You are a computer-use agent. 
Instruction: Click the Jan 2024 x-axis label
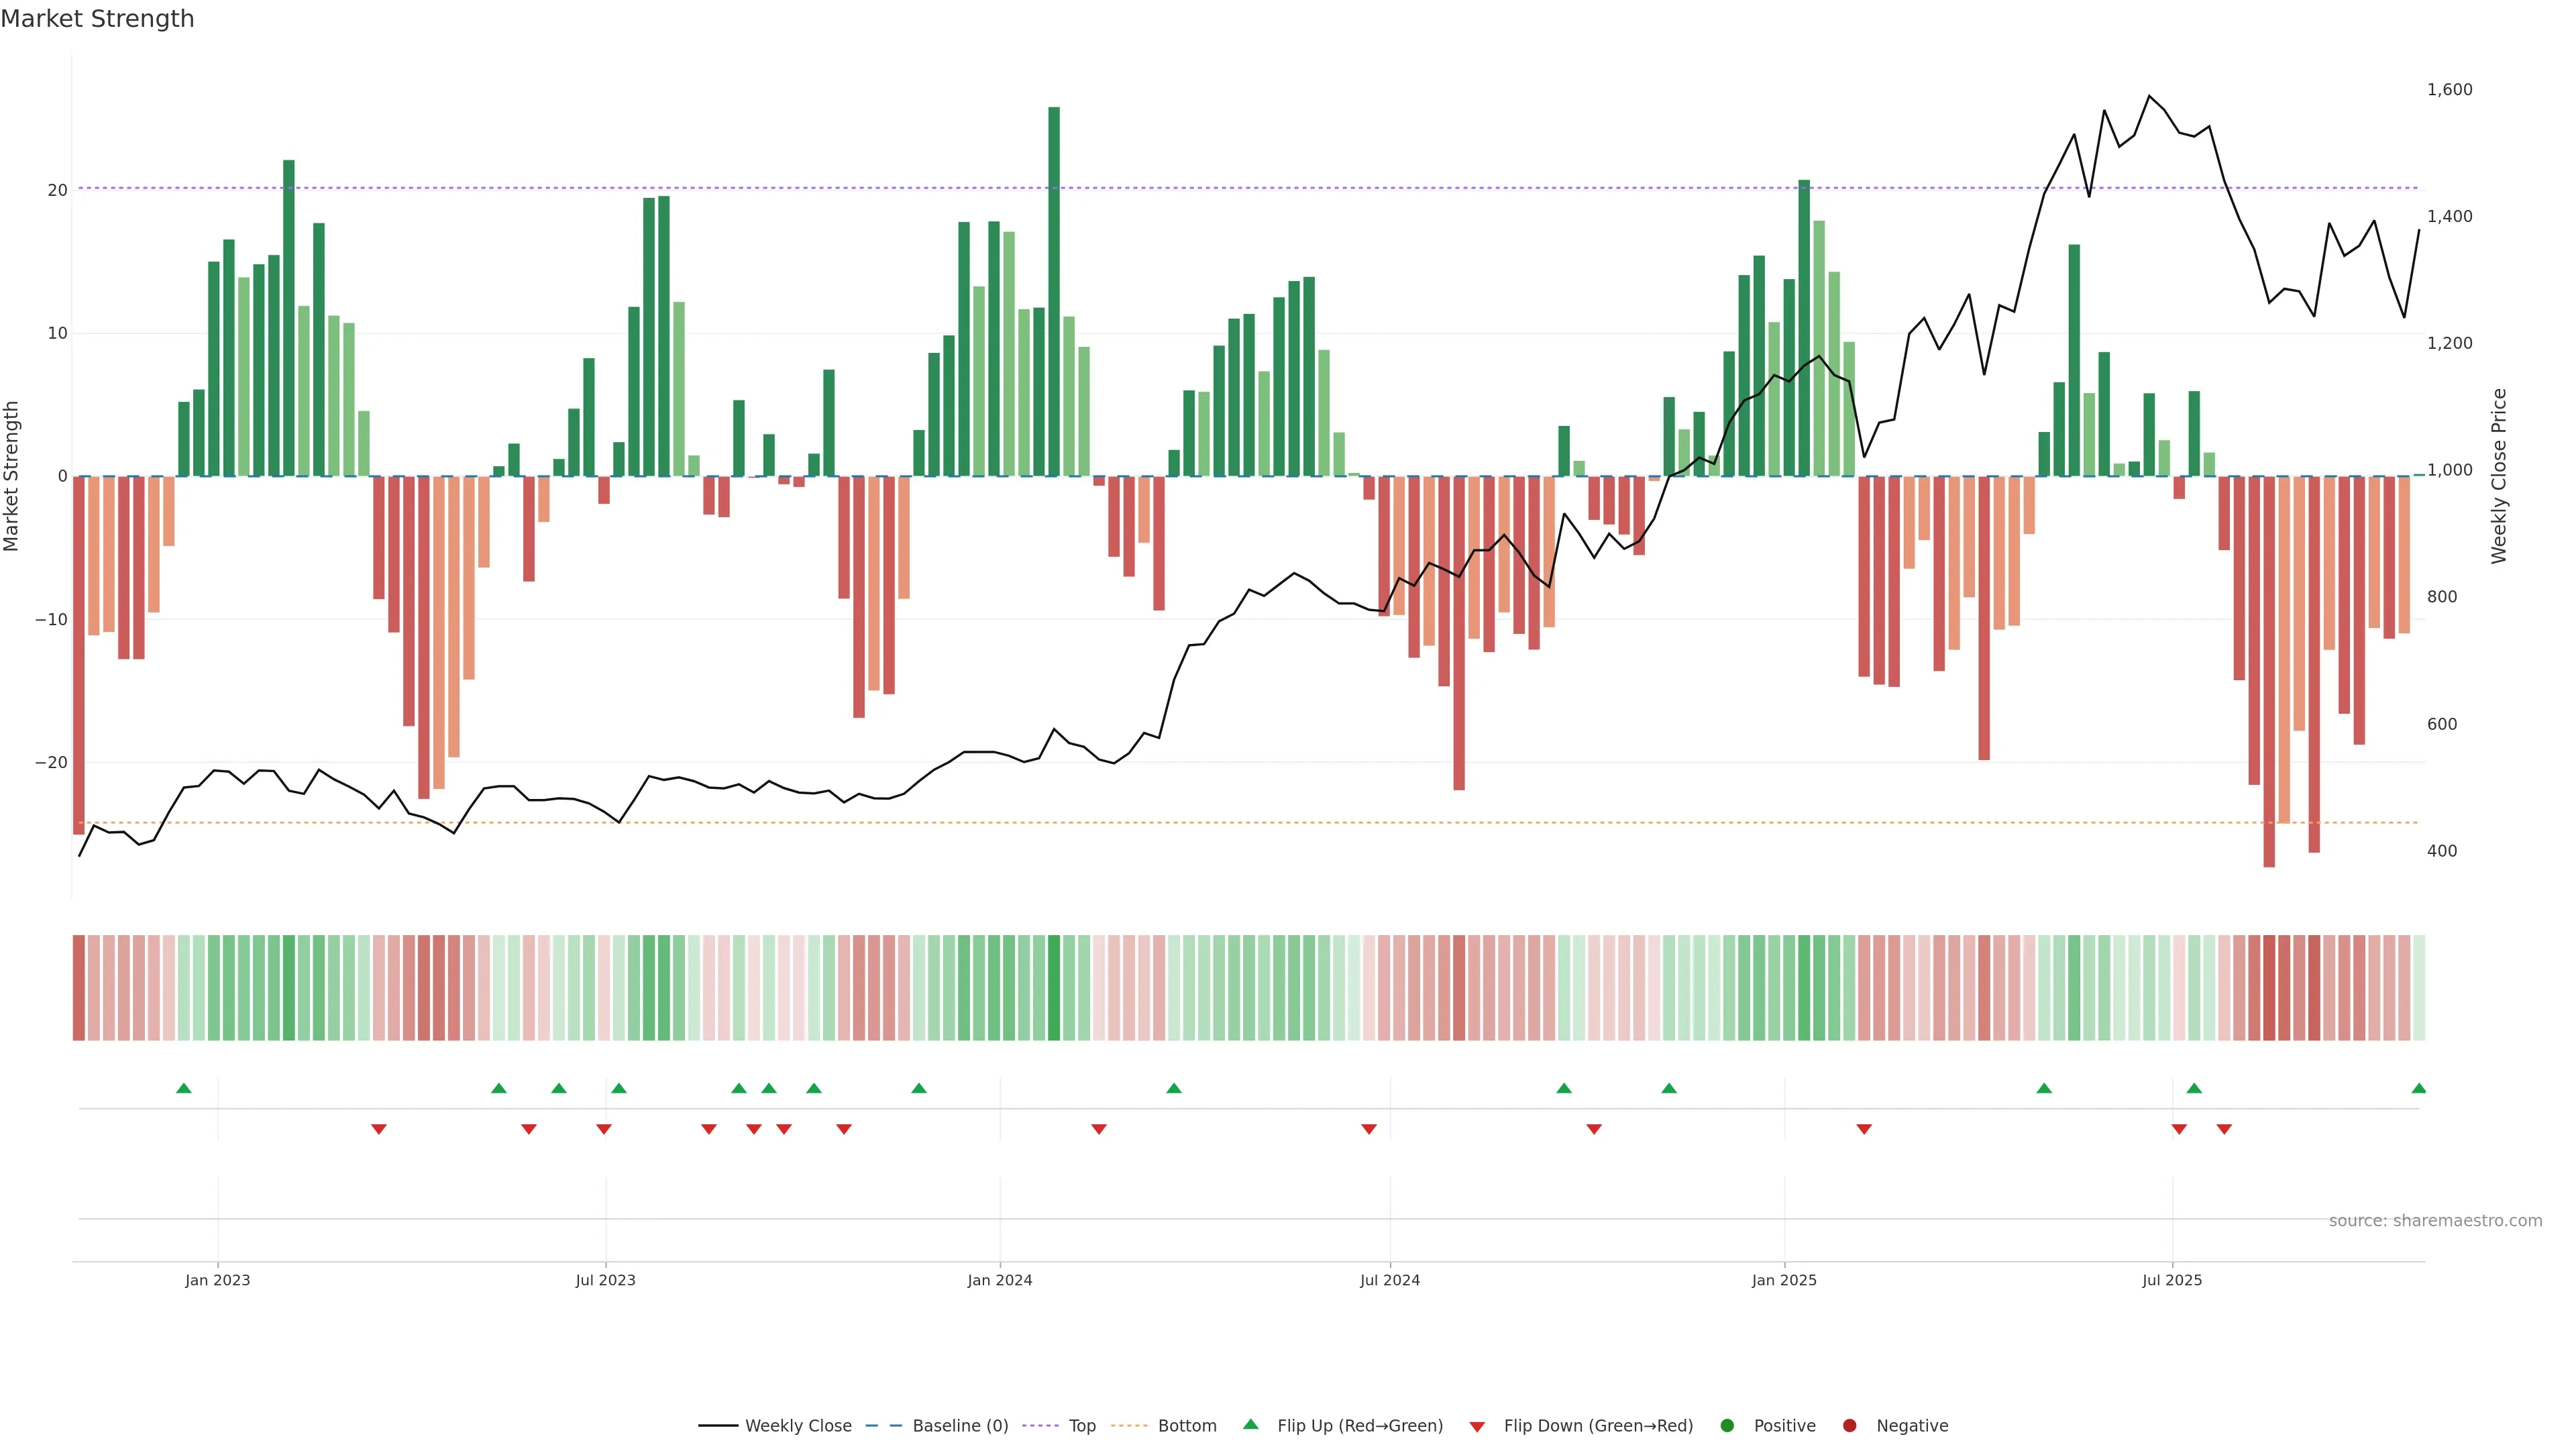tap(999, 1280)
